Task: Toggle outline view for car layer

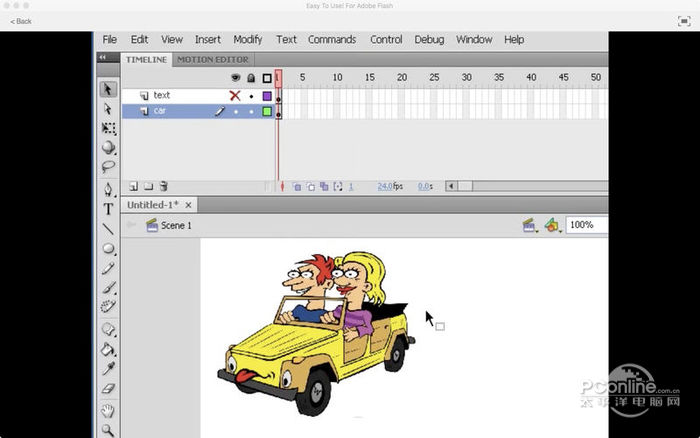Action: 267,112
